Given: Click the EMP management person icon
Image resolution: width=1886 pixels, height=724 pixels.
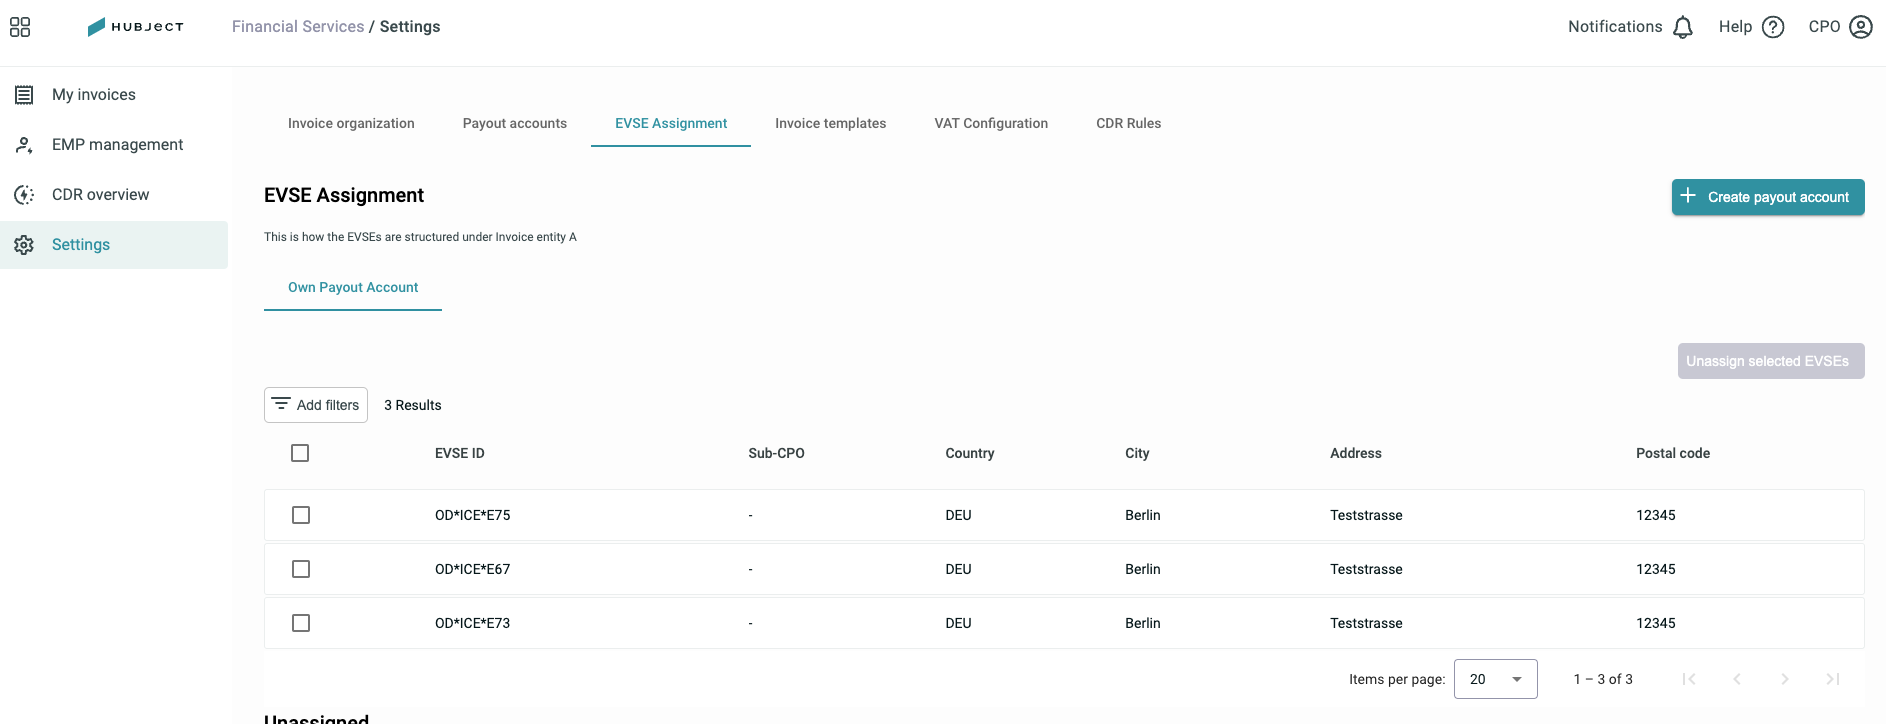Looking at the screenshot, I should (24, 145).
